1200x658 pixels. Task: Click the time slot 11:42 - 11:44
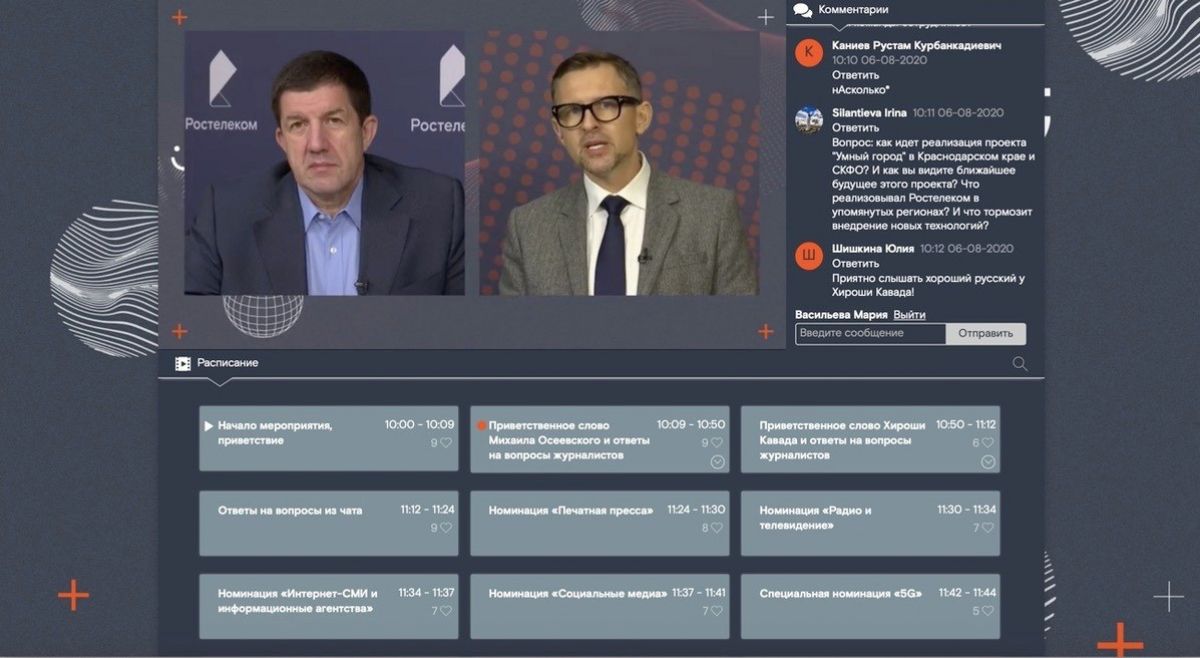click(x=967, y=593)
